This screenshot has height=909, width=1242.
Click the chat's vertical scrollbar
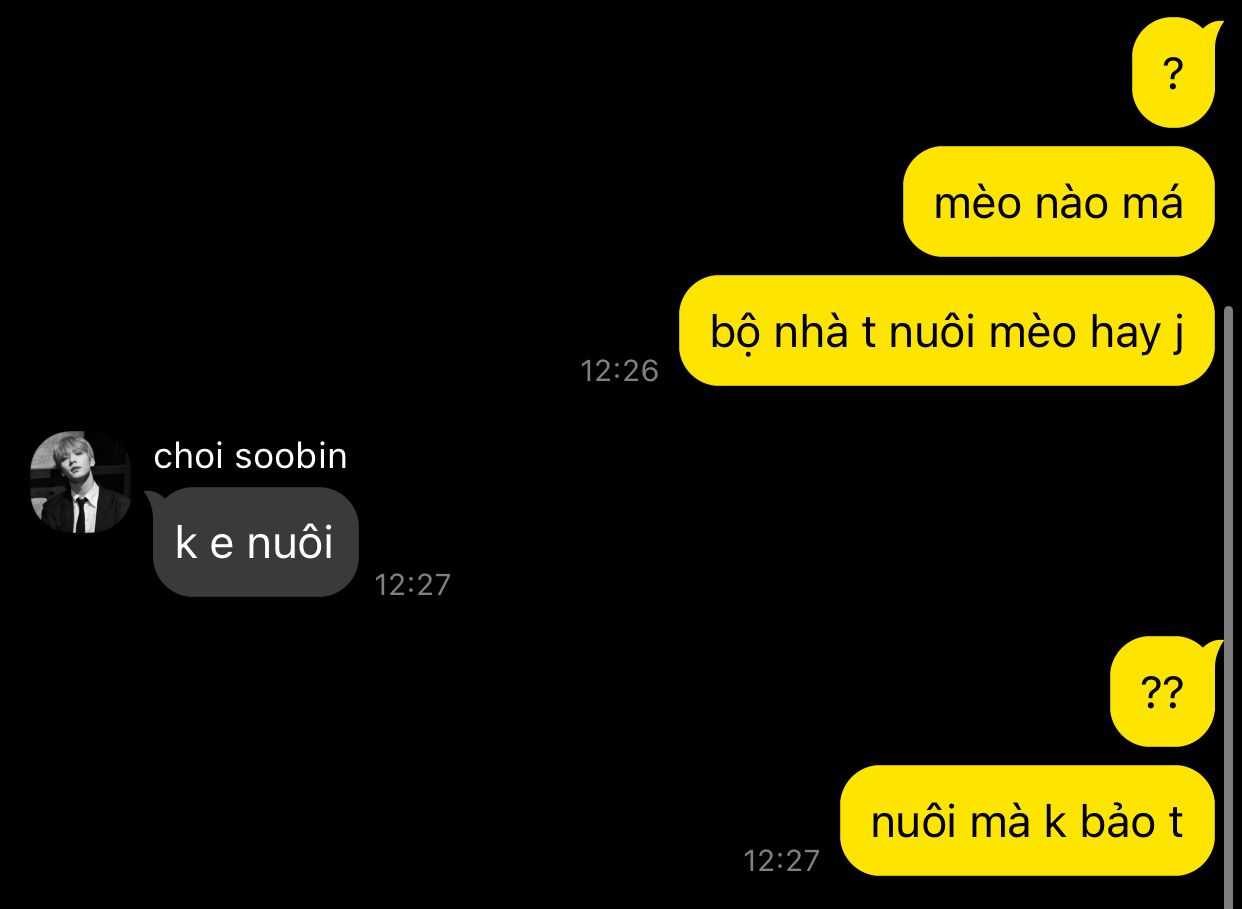coord(1230,607)
